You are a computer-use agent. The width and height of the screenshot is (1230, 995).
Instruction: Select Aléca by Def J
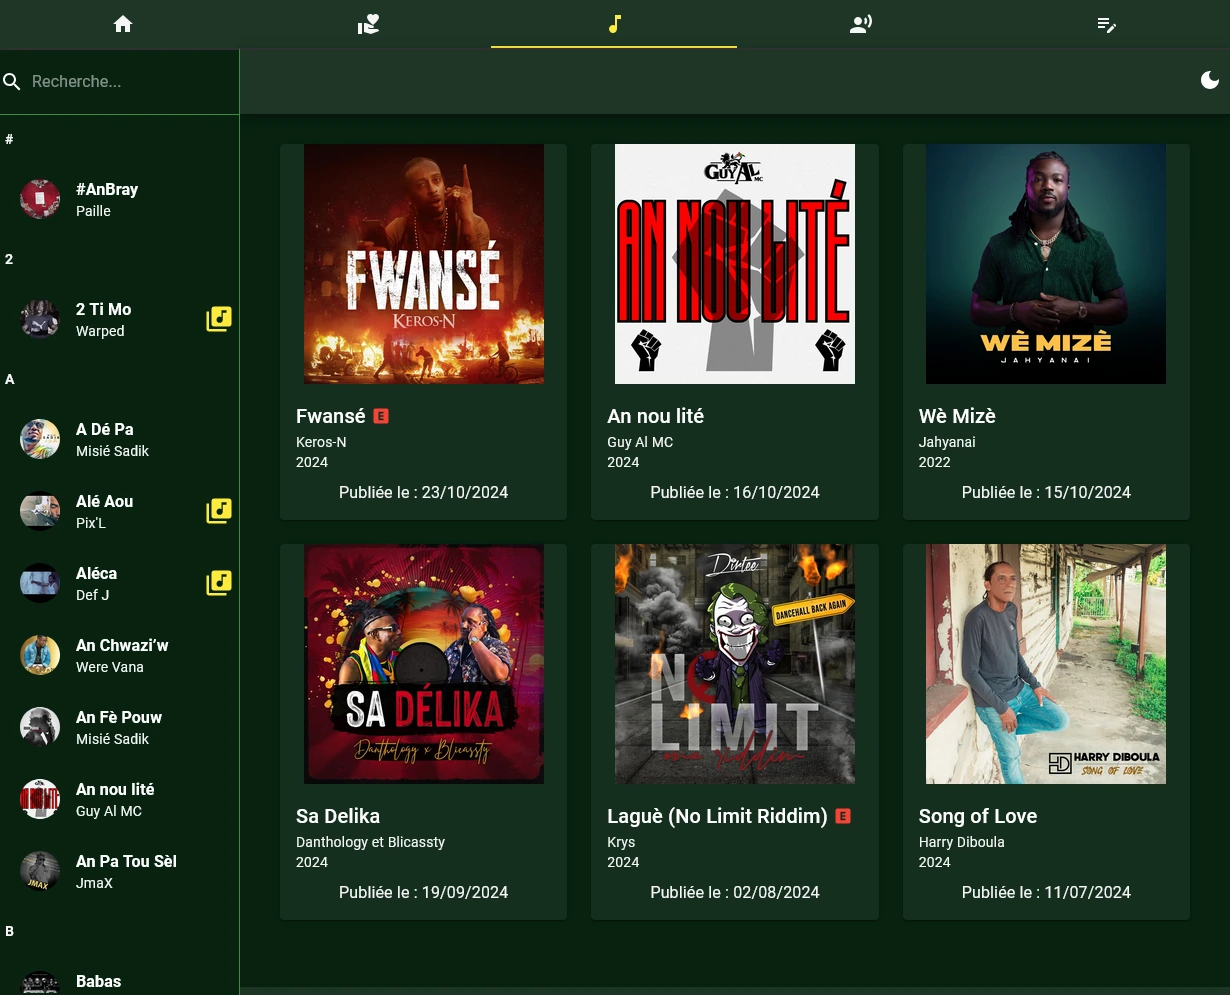click(x=119, y=583)
